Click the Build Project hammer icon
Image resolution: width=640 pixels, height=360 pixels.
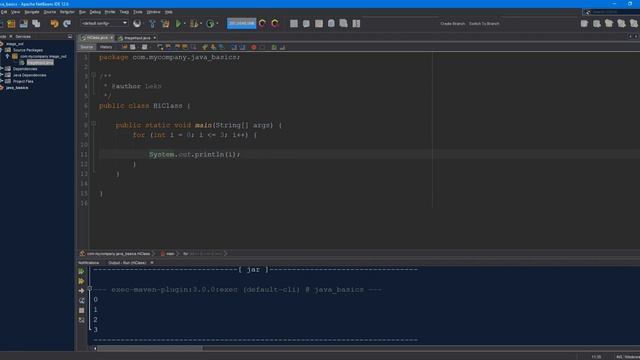[152, 24]
